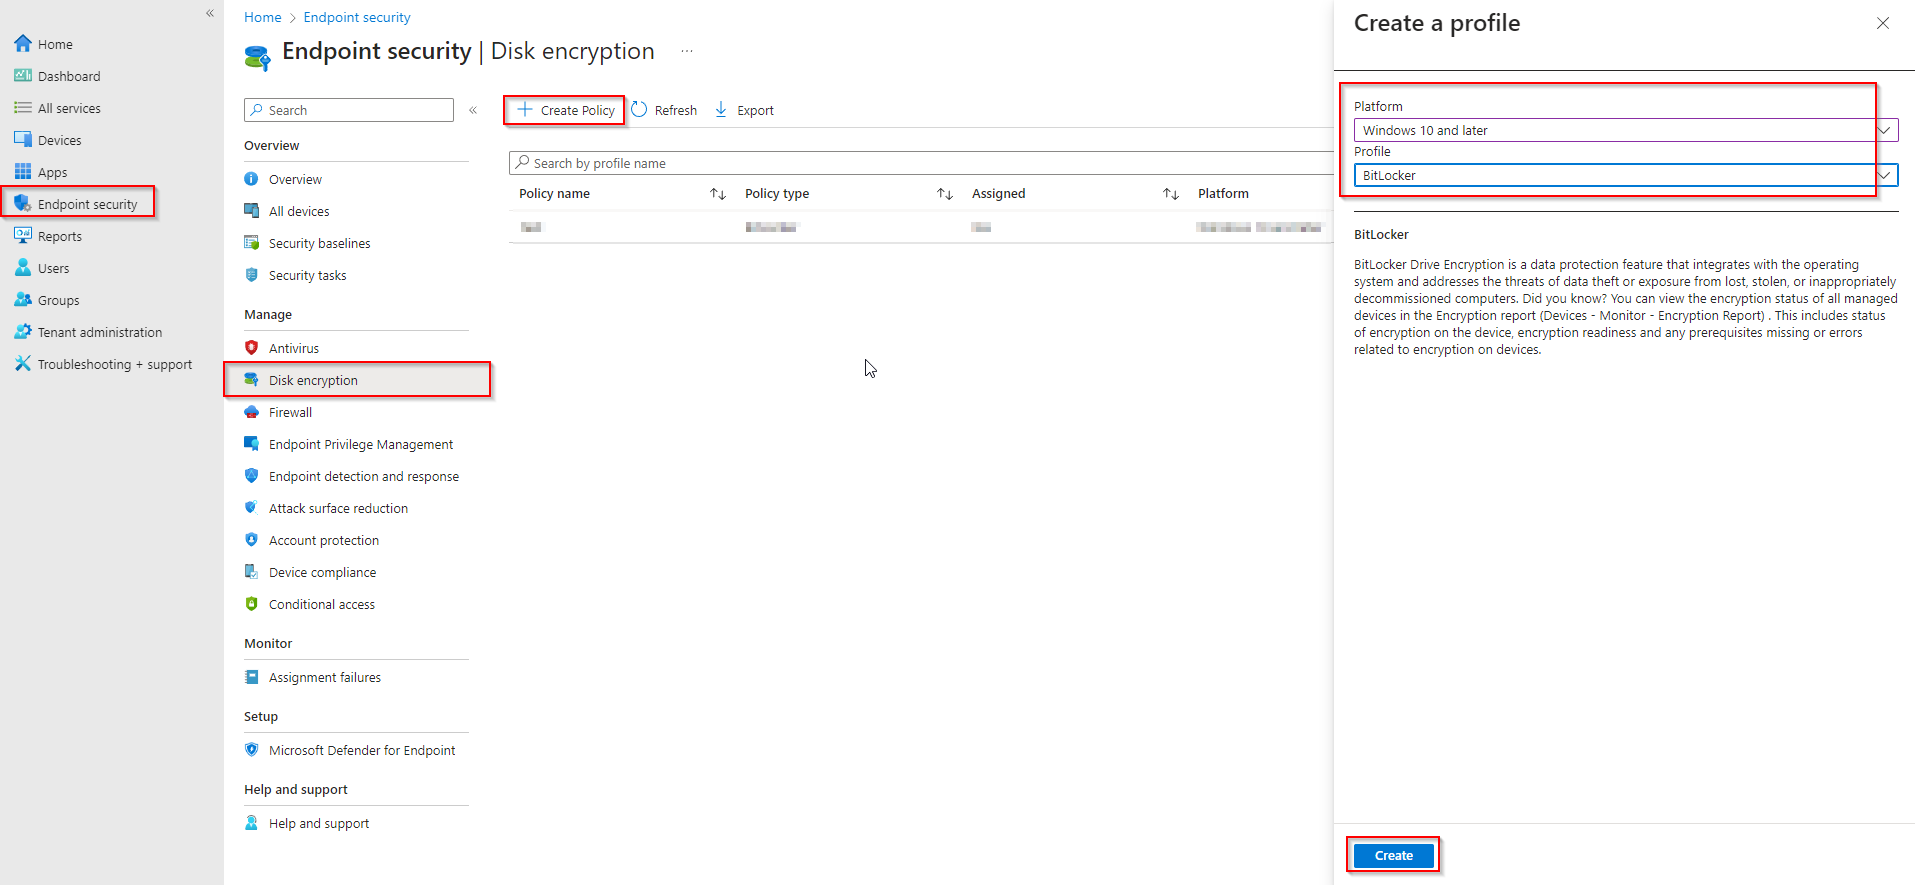
Task: Open the Dashboard icon in sidebar
Action: (x=23, y=76)
